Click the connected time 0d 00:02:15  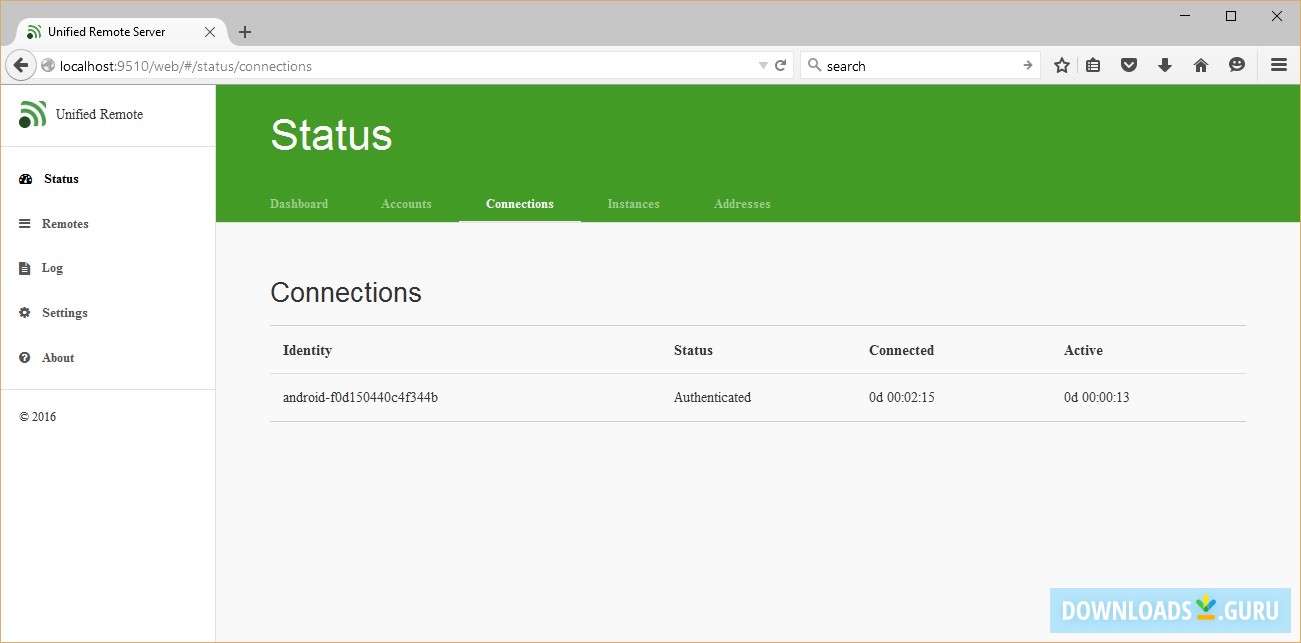click(901, 398)
